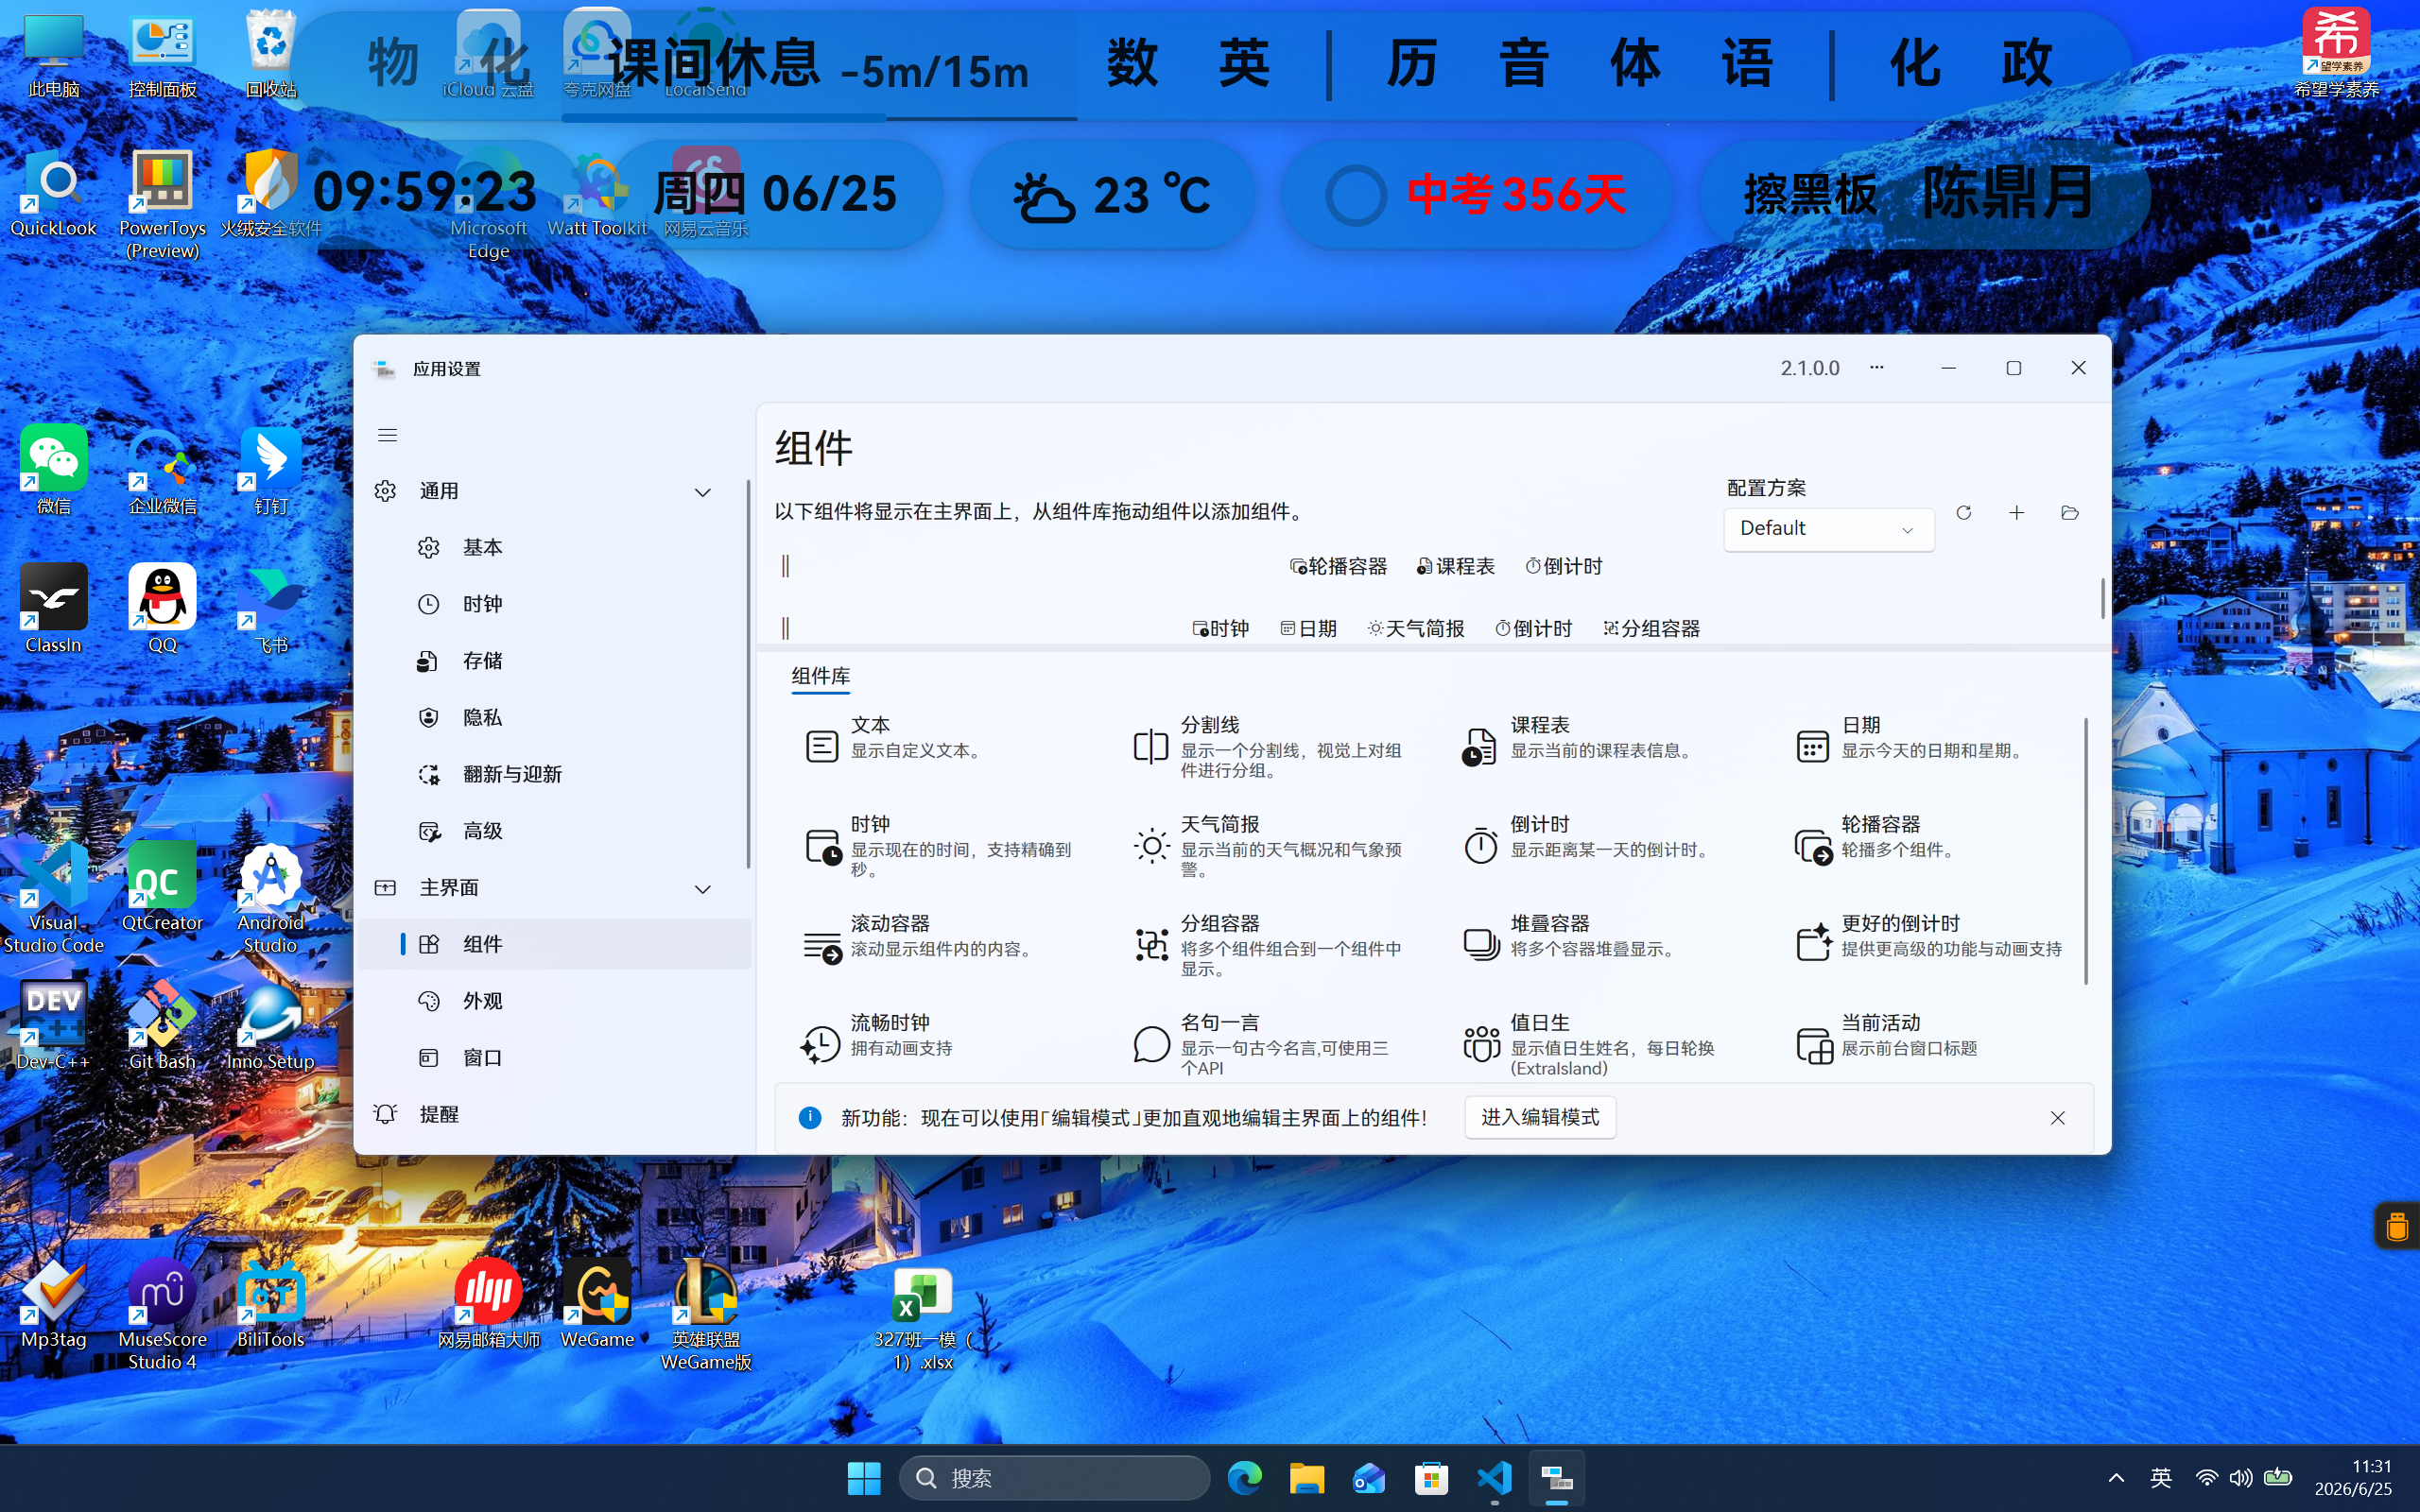
Task: Open WeChat 微信 from the desktop
Action: point(53,470)
